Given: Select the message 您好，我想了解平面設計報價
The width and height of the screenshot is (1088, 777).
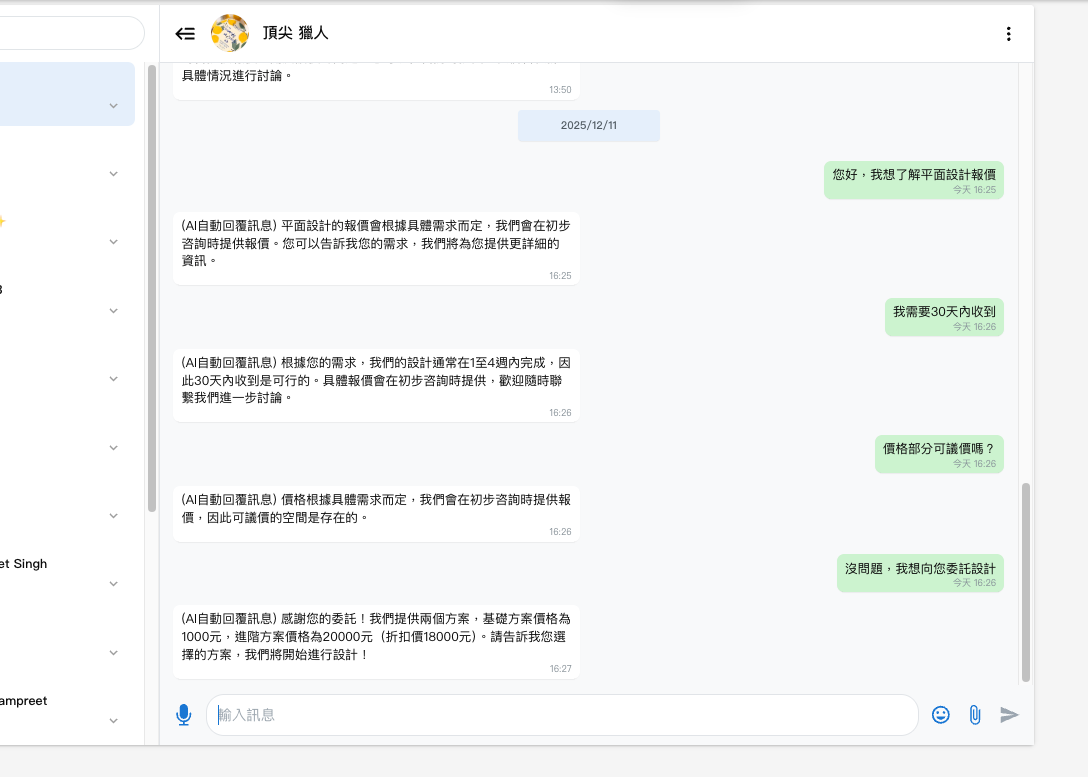Looking at the screenshot, I should point(914,180).
